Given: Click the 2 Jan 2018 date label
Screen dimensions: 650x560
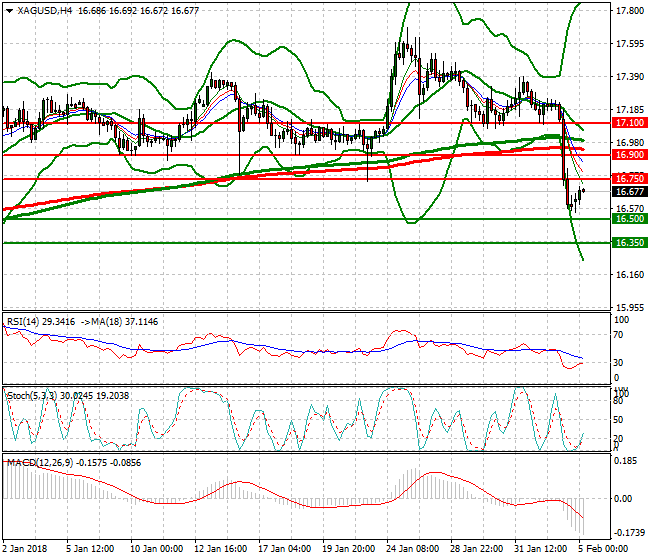Looking at the screenshot, I should pos(25,549).
